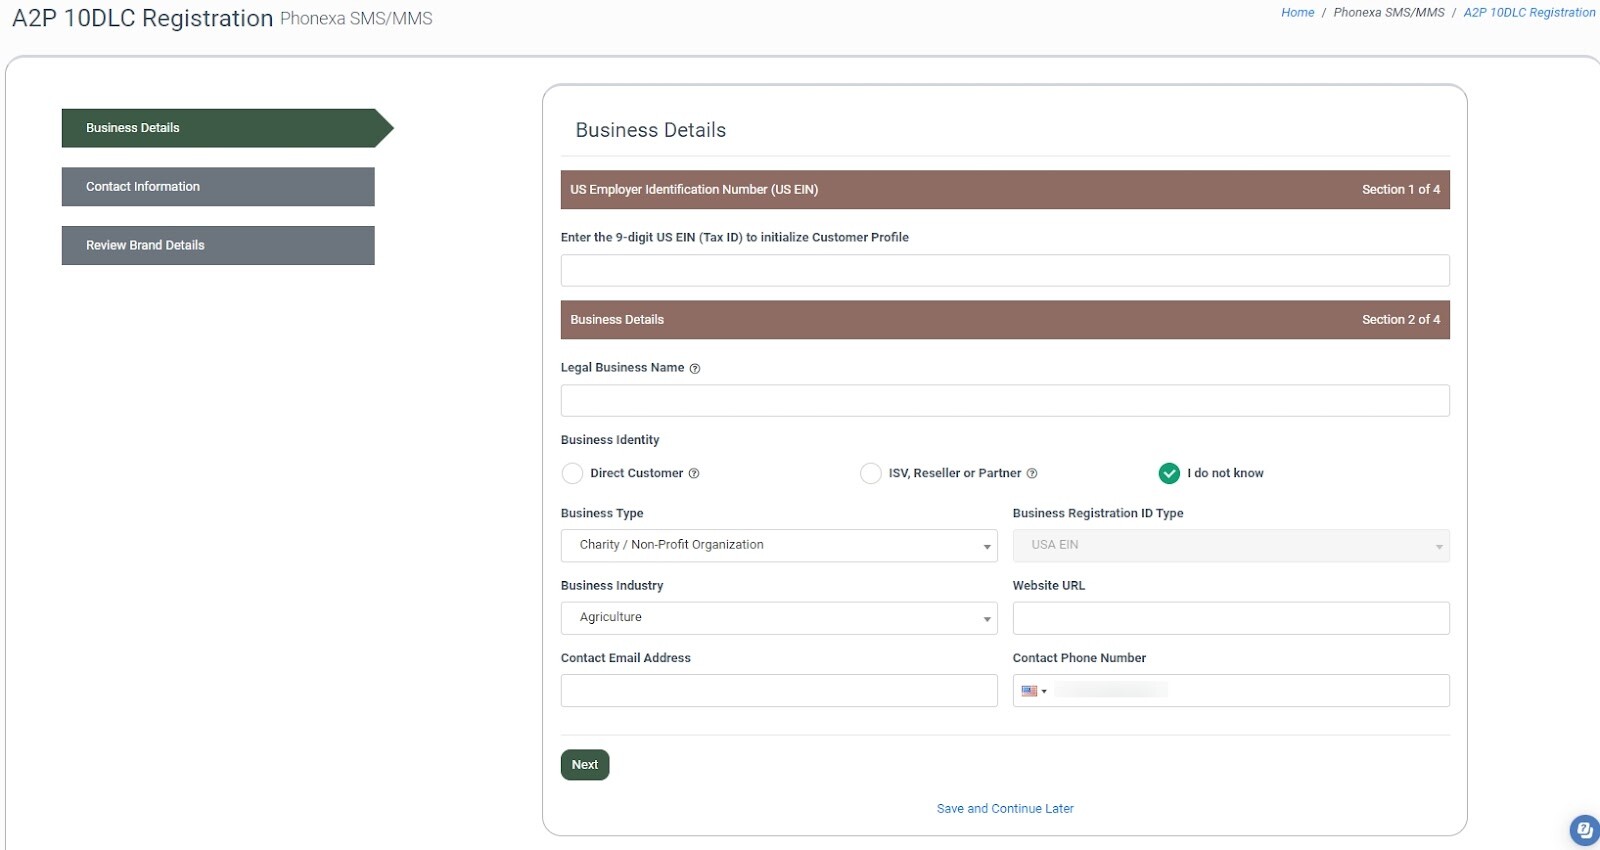Click the 'Section 1 of 4' label
Screen dimensions: 1600x850
(x=1401, y=190)
